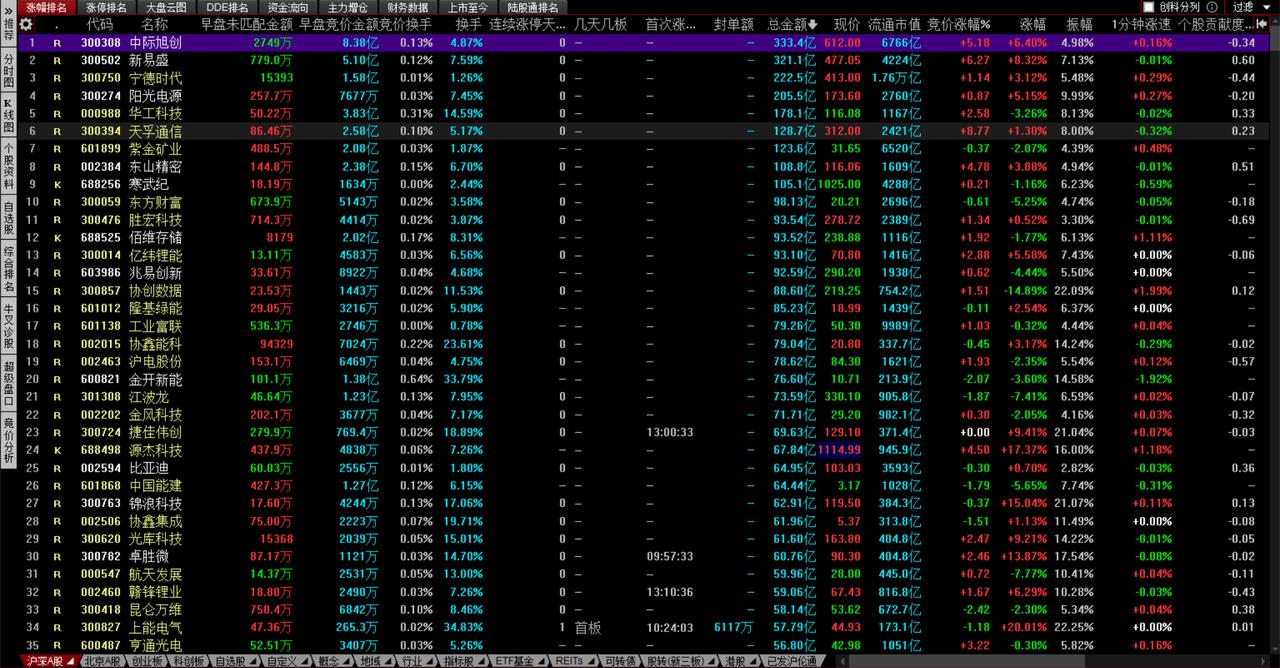Viewport: 1280px width, 668px height.
Task: Switch to the 创业板 bottom tab
Action: (x=146, y=661)
